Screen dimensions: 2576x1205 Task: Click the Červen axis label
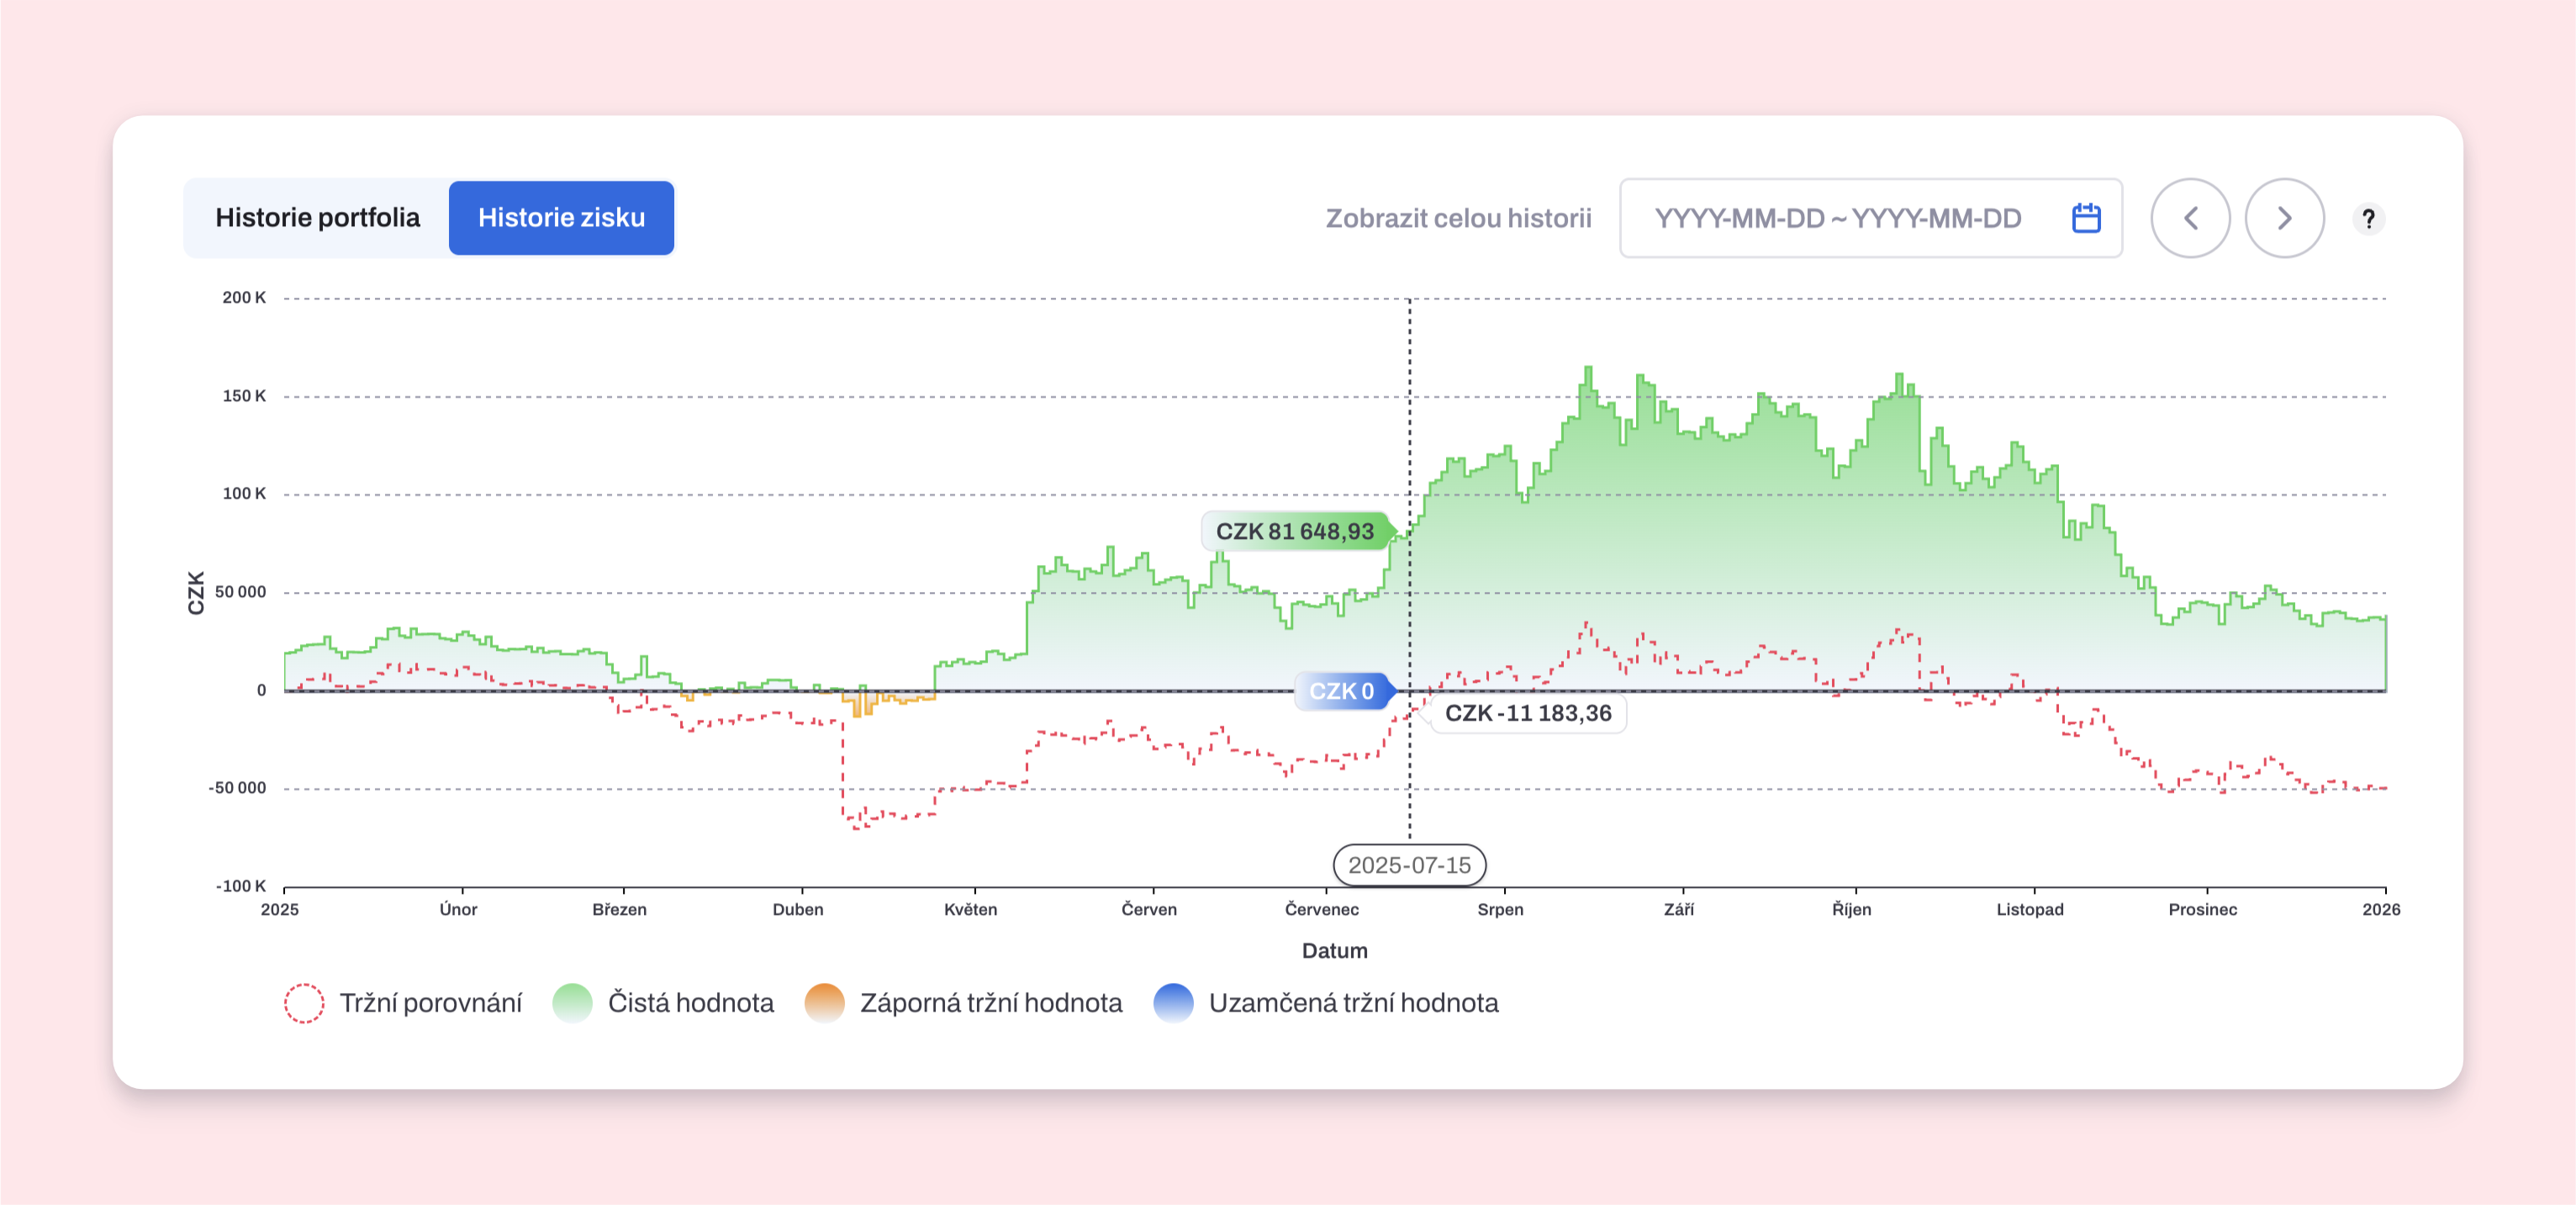pyautogui.click(x=1149, y=910)
